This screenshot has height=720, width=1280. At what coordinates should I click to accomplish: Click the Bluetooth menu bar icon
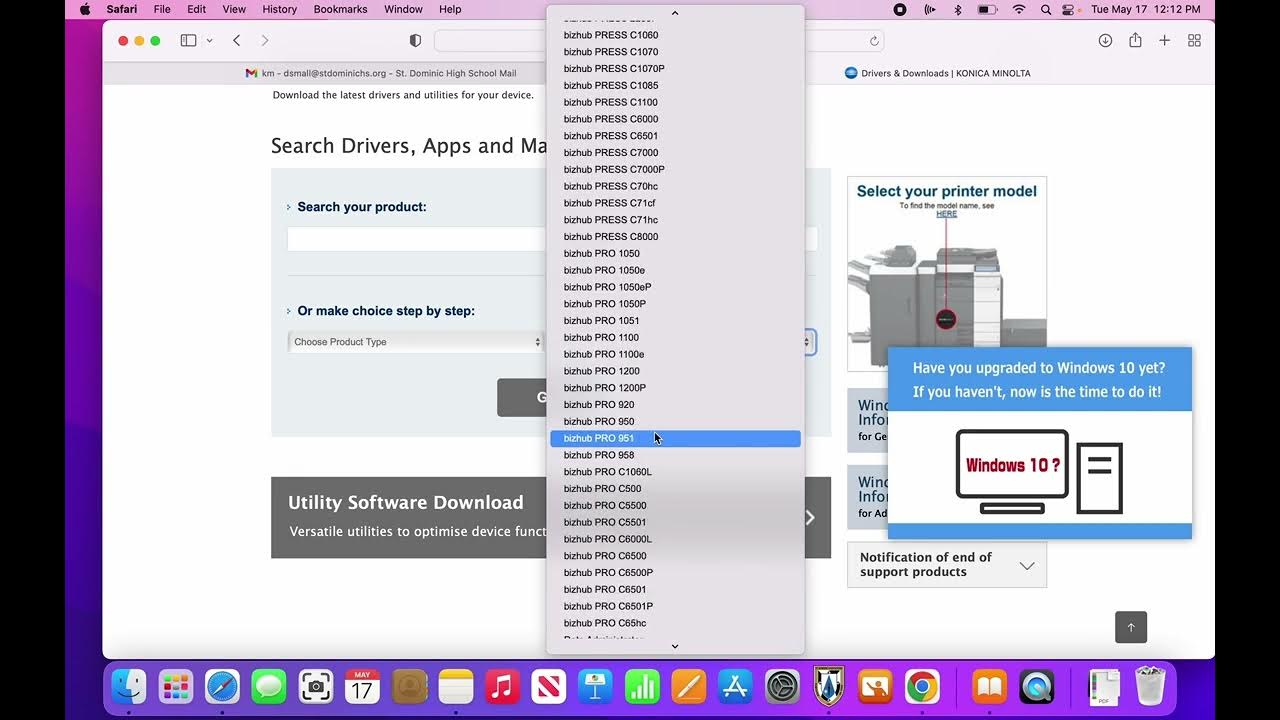[x=957, y=9]
